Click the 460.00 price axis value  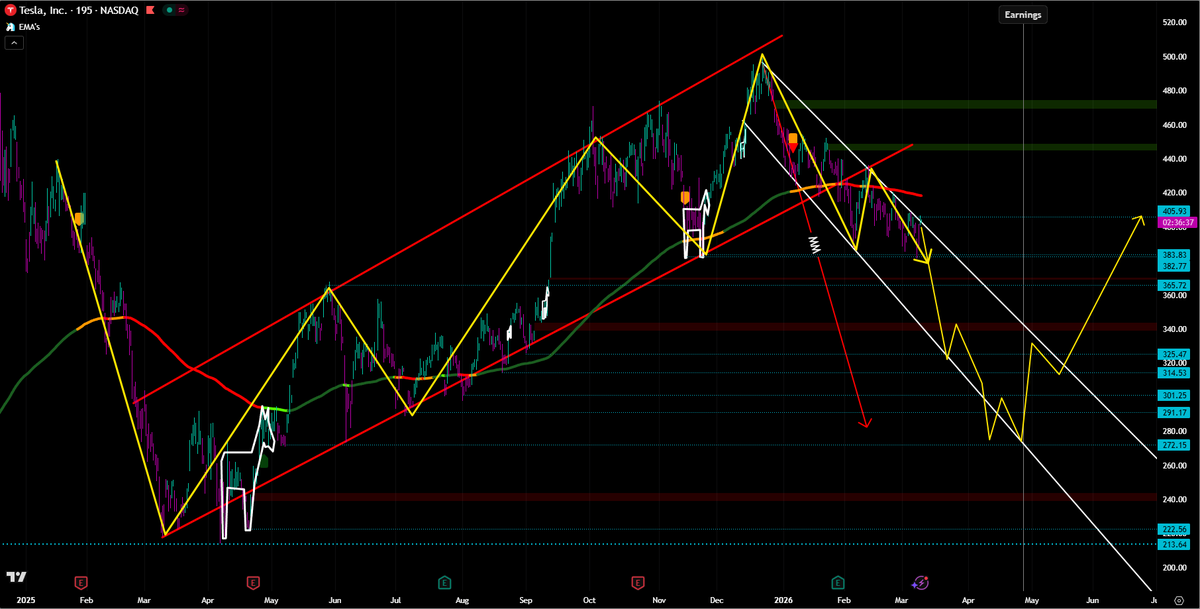coord(1174,125)
